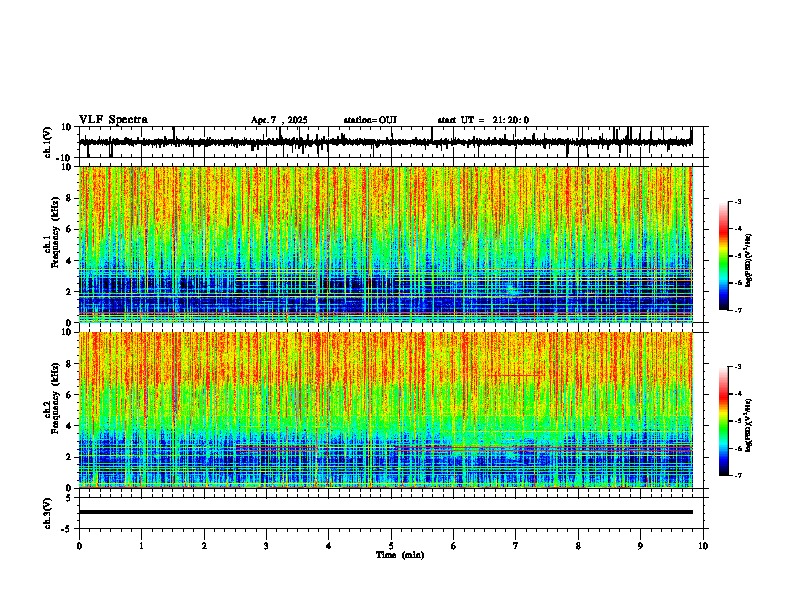Click the time axis tick label '0'
The image size is (792, 612).
(x=79, y=546)
